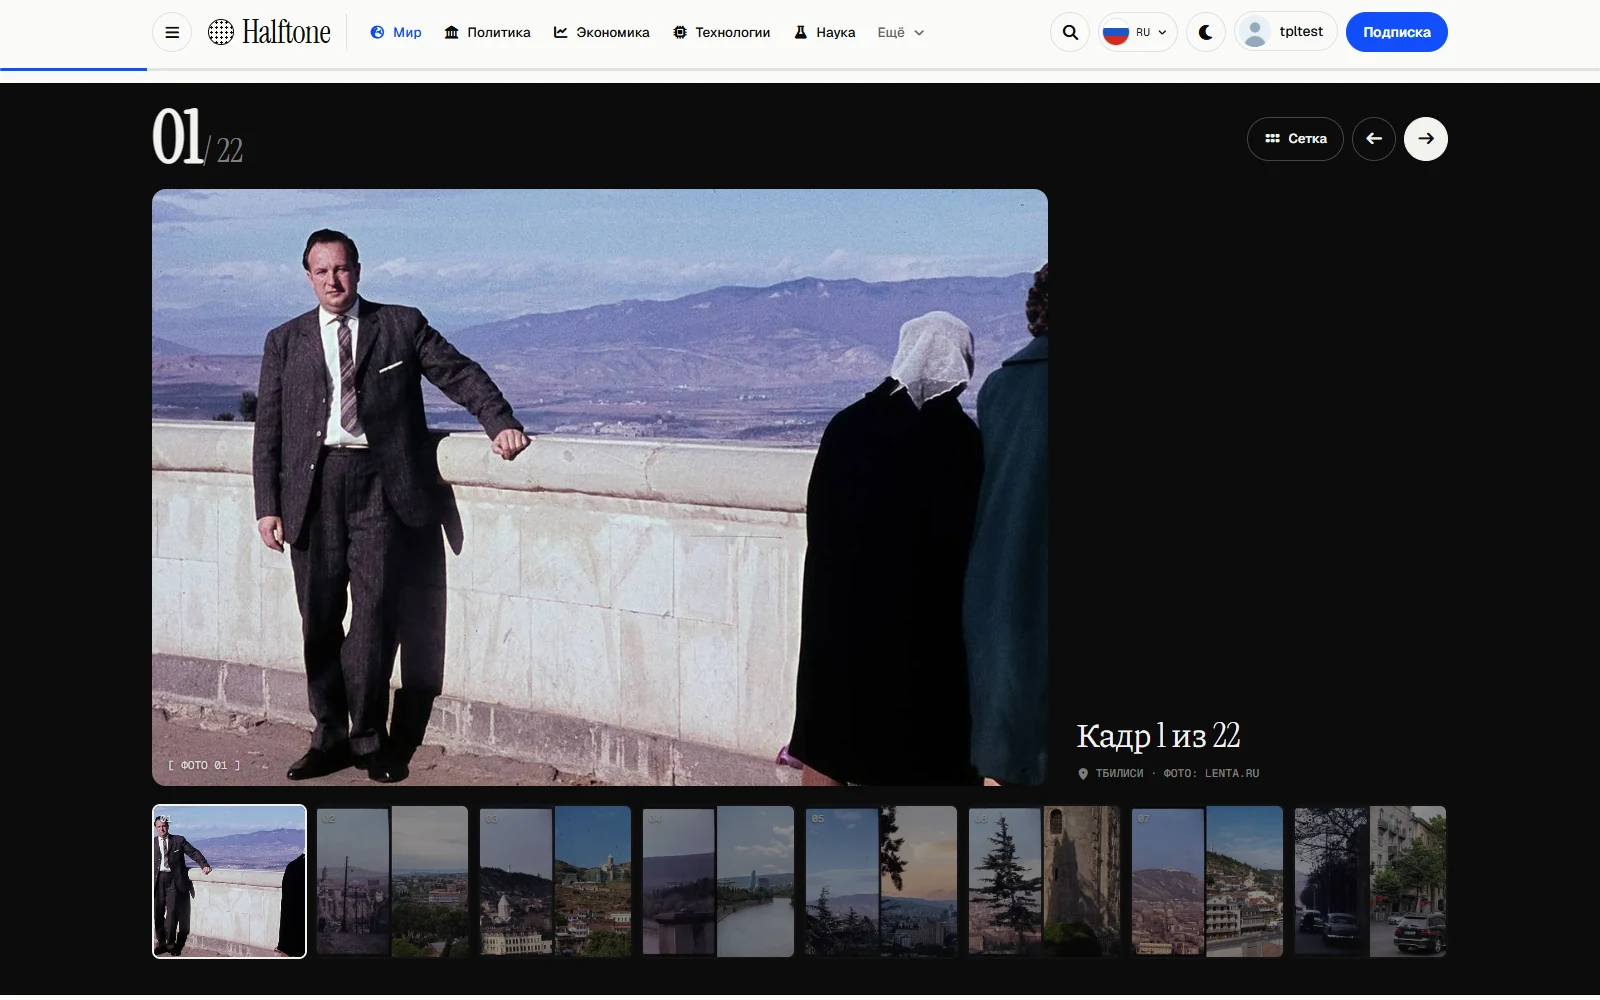The image size is (1600, 1000).
Task: Click the globe icon beside Мир
Action: (377, 32)
